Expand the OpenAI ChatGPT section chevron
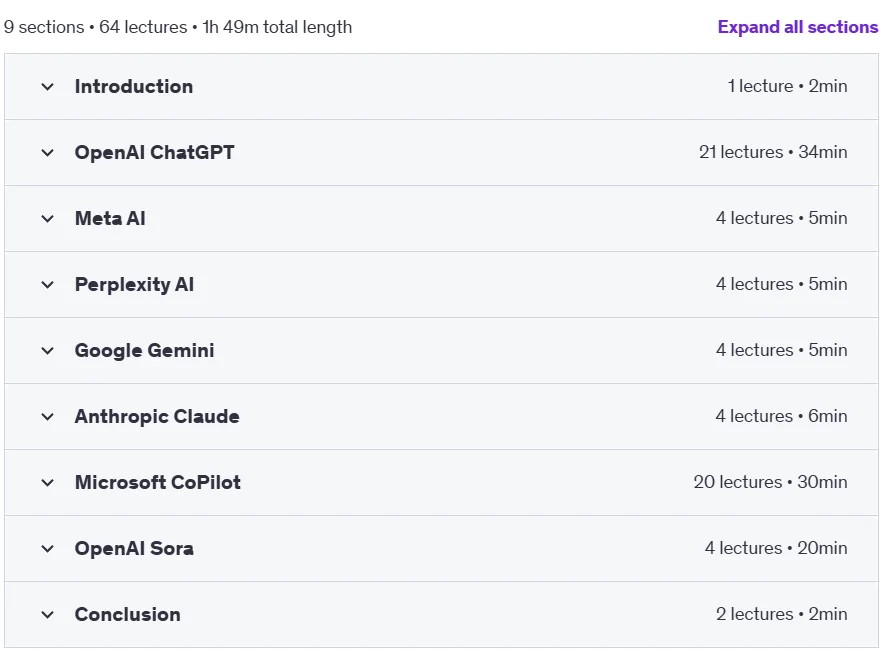 coord(48,152)
